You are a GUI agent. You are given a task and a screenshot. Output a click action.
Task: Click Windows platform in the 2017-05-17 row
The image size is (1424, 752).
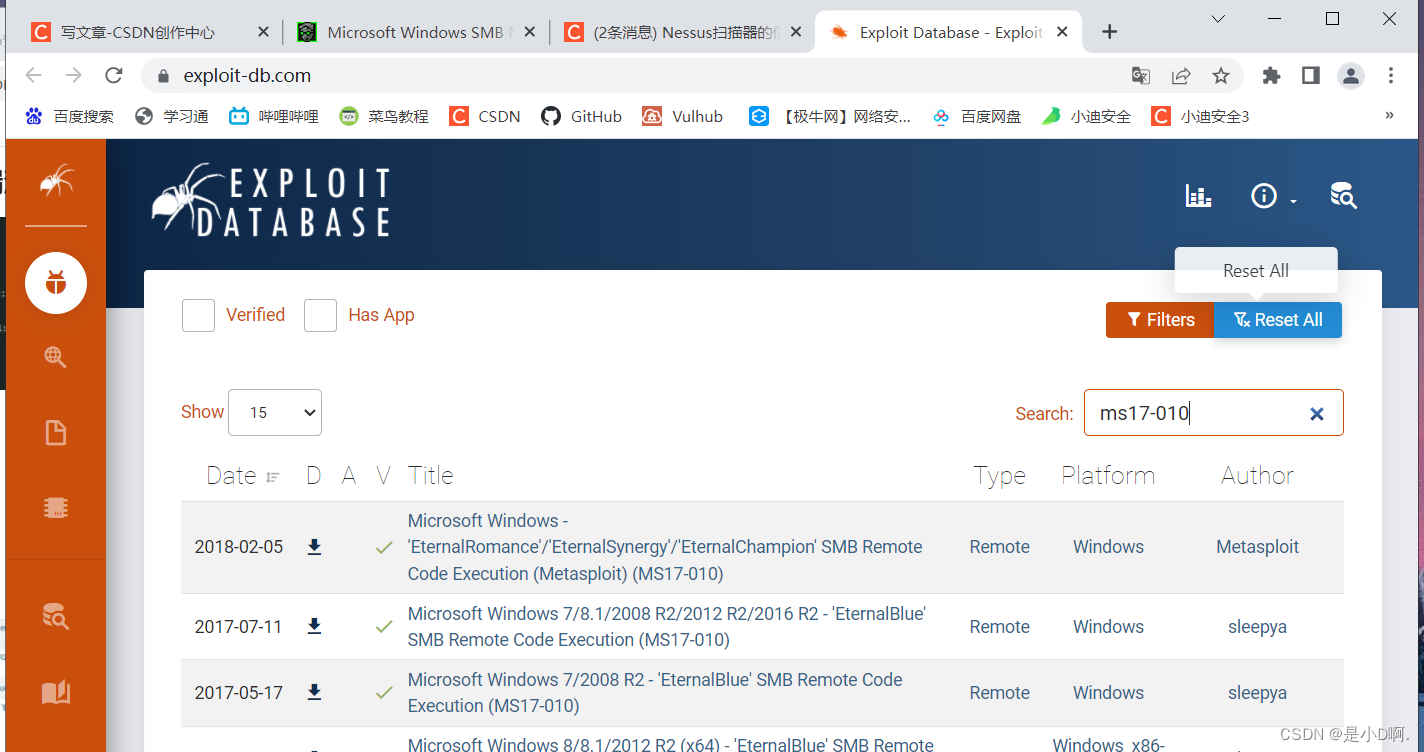point(1108,692)
